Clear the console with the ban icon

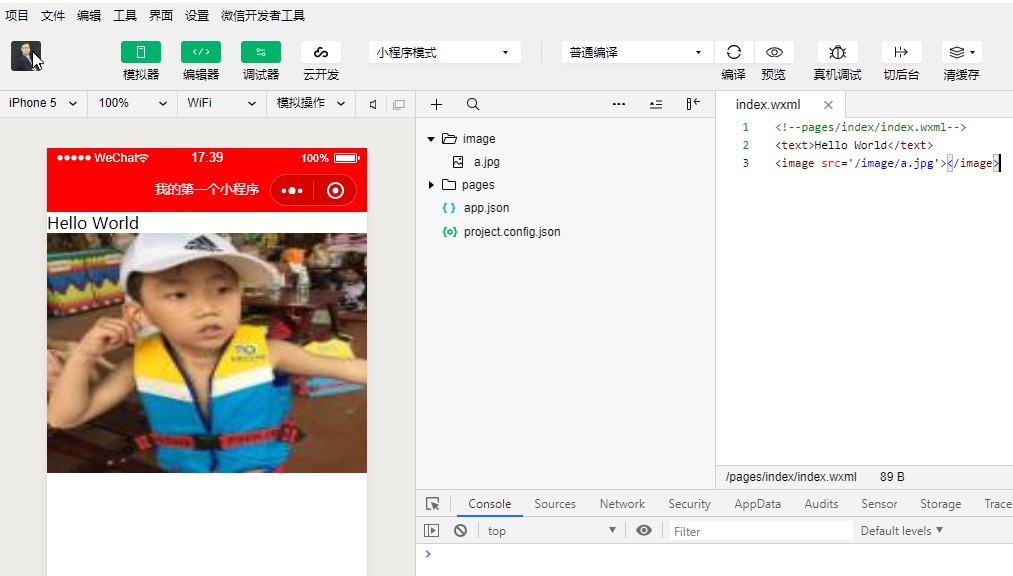click(x=460, y=531)
